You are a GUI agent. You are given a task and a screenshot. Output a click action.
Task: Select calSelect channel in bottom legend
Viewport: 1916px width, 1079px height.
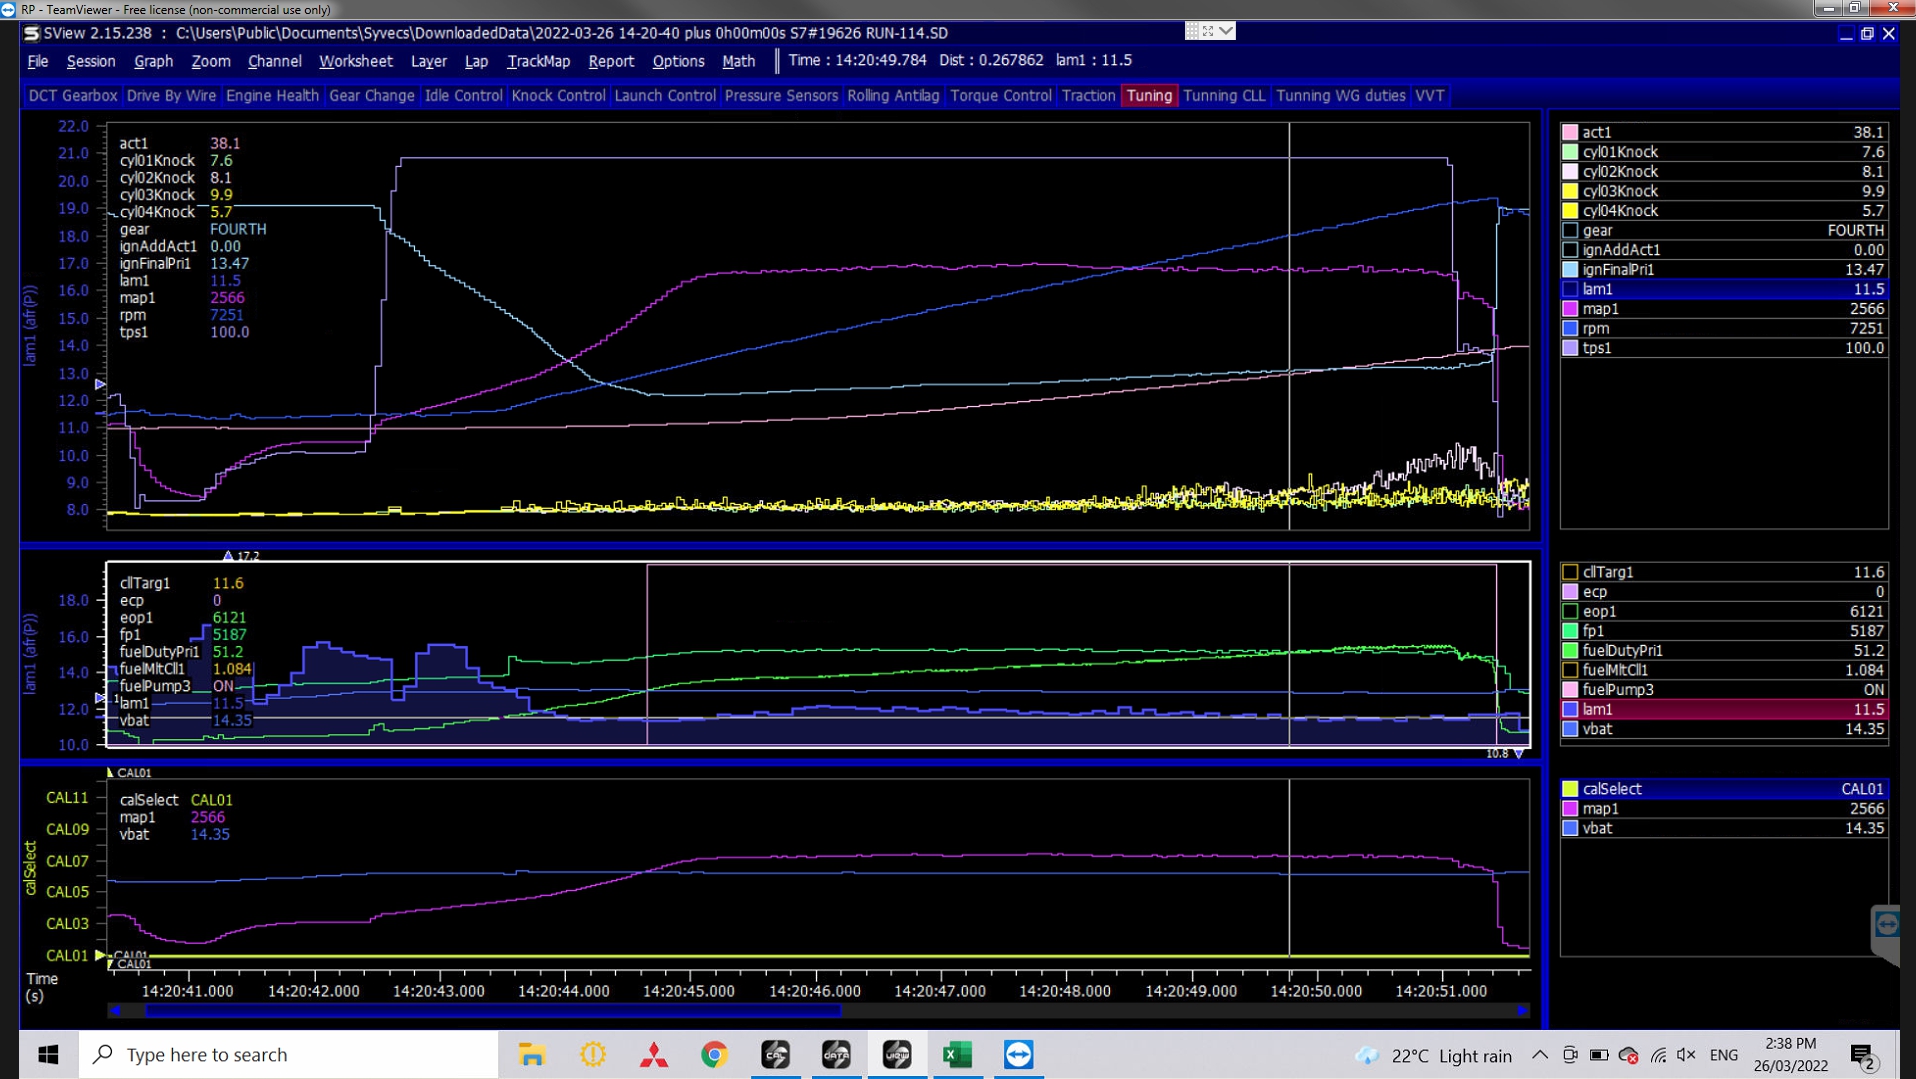point(1611,789)
